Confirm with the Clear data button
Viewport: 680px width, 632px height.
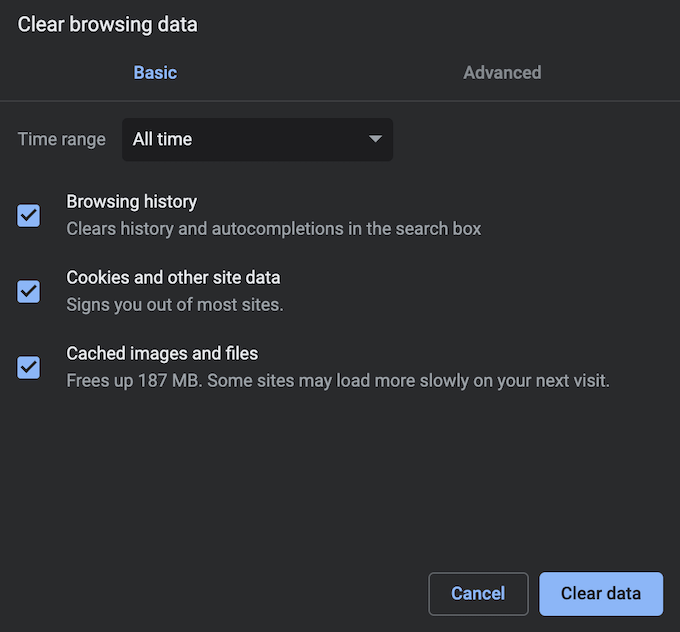pyautogui.click(x=600, y=593)
